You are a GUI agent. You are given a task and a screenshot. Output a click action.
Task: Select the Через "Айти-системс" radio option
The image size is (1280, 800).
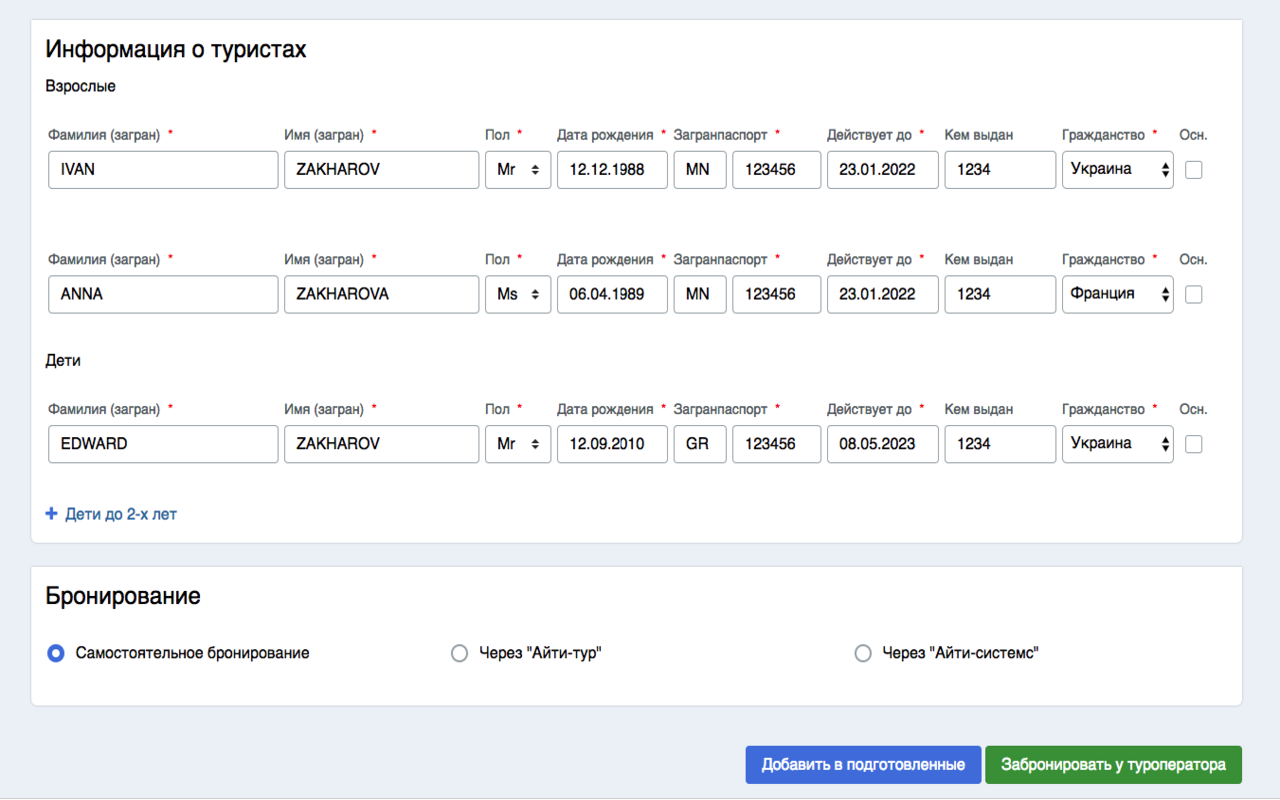point(863,653)
